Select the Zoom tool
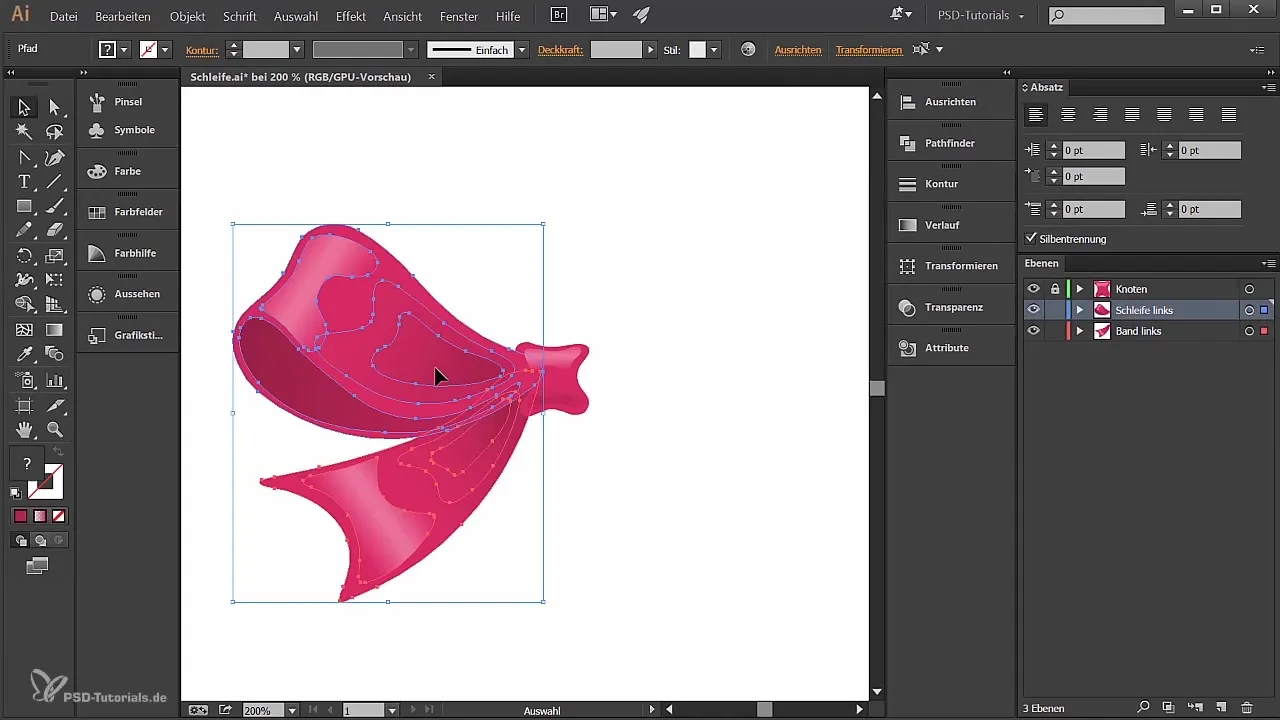 55,430
